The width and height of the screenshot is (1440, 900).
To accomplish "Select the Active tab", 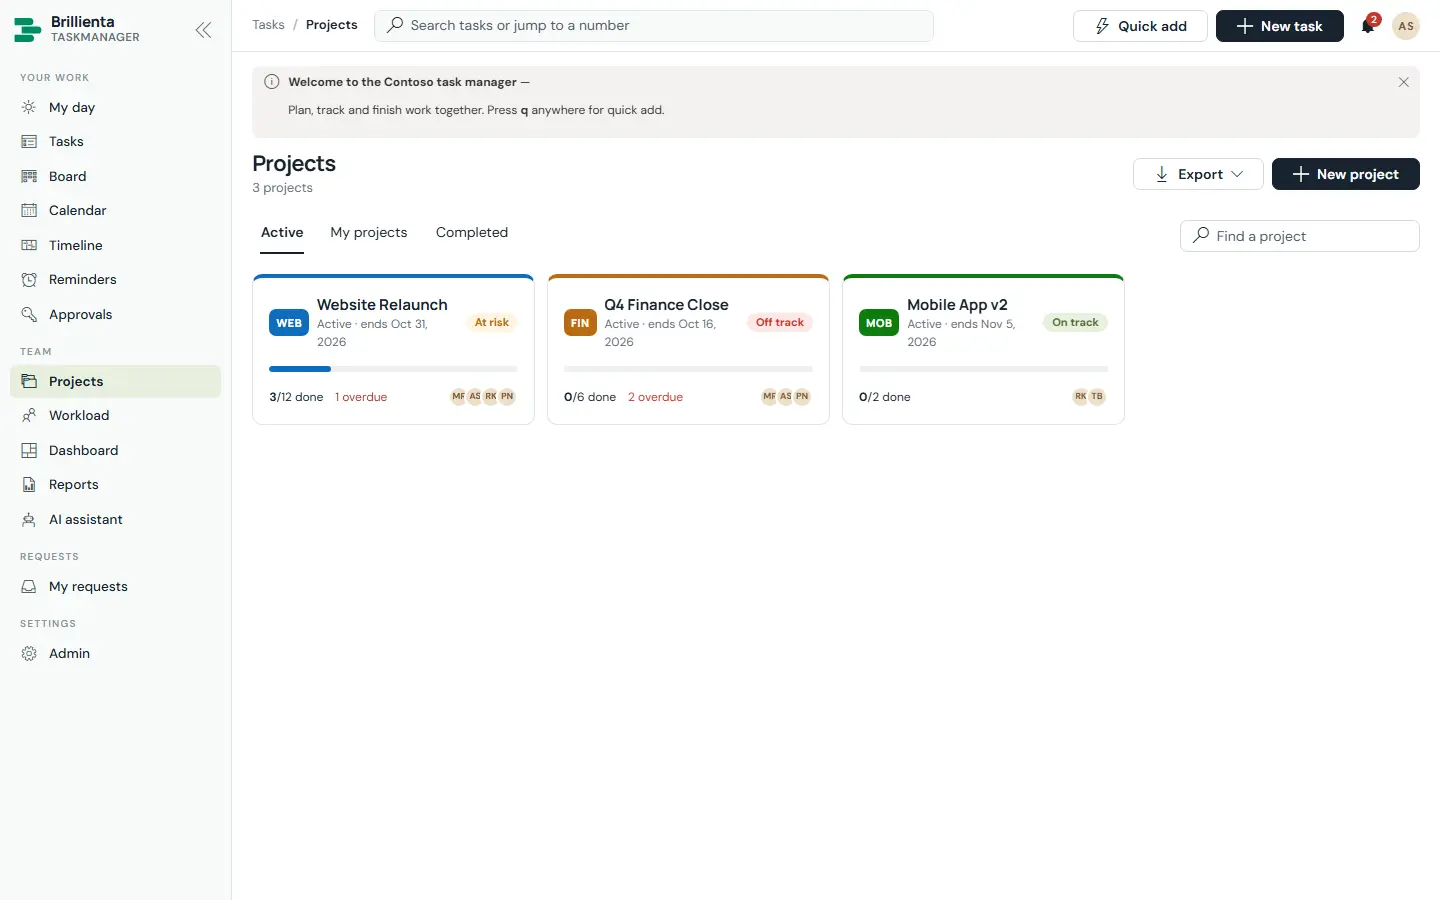I will click(282, 232).
